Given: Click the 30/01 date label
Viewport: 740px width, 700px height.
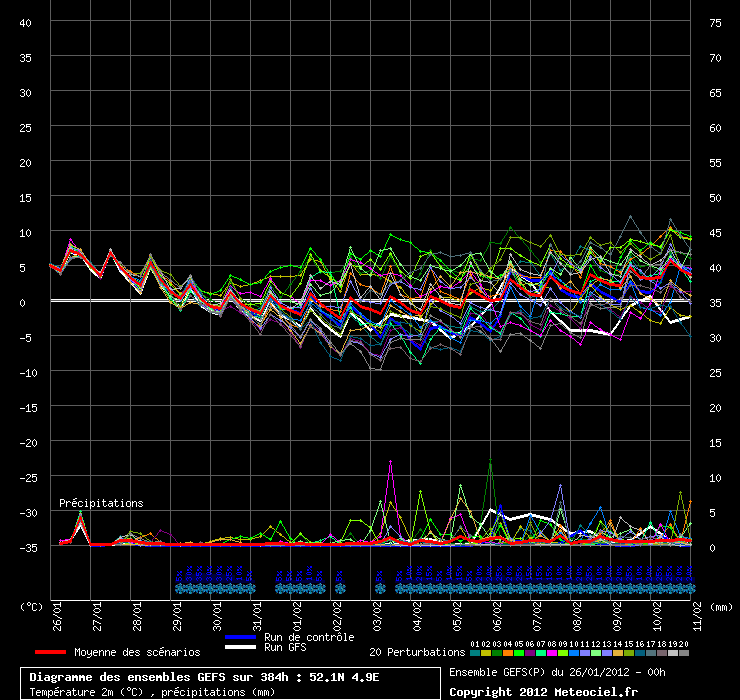Looking at the screenshot, I should coord(217,616).
